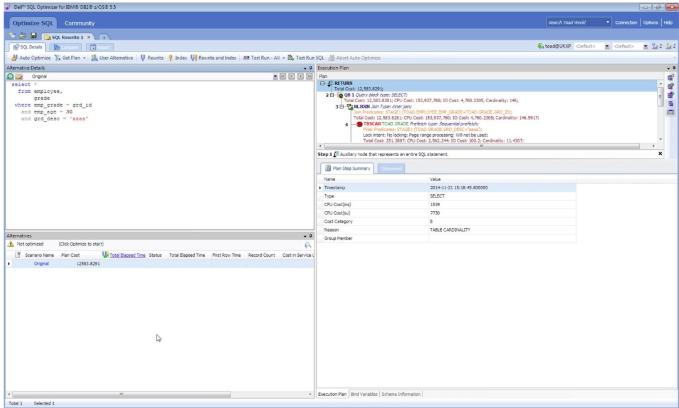Click the save disk icon
679x408 pixels.
(x=33, y=36)
